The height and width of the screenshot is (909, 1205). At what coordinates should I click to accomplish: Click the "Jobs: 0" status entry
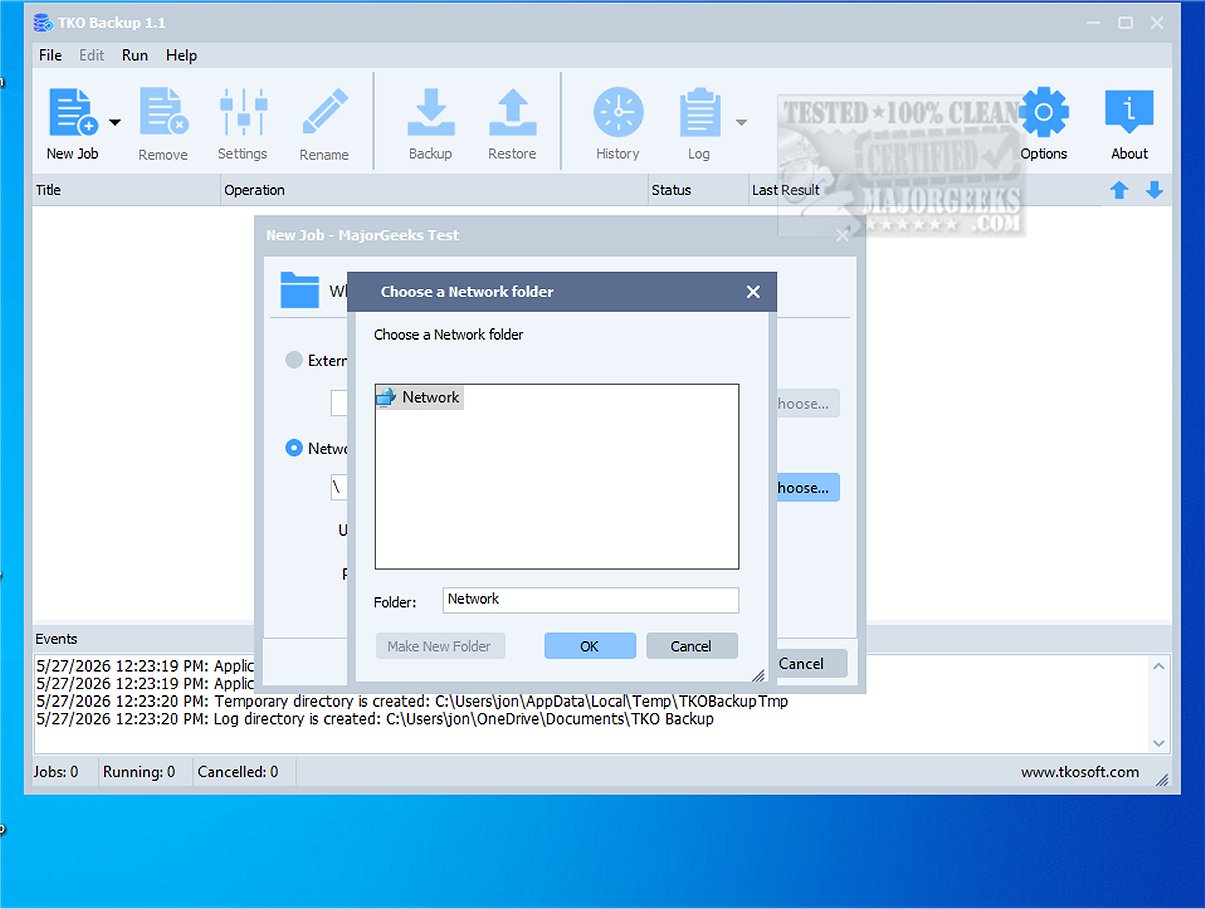click(x=57, y=772)
